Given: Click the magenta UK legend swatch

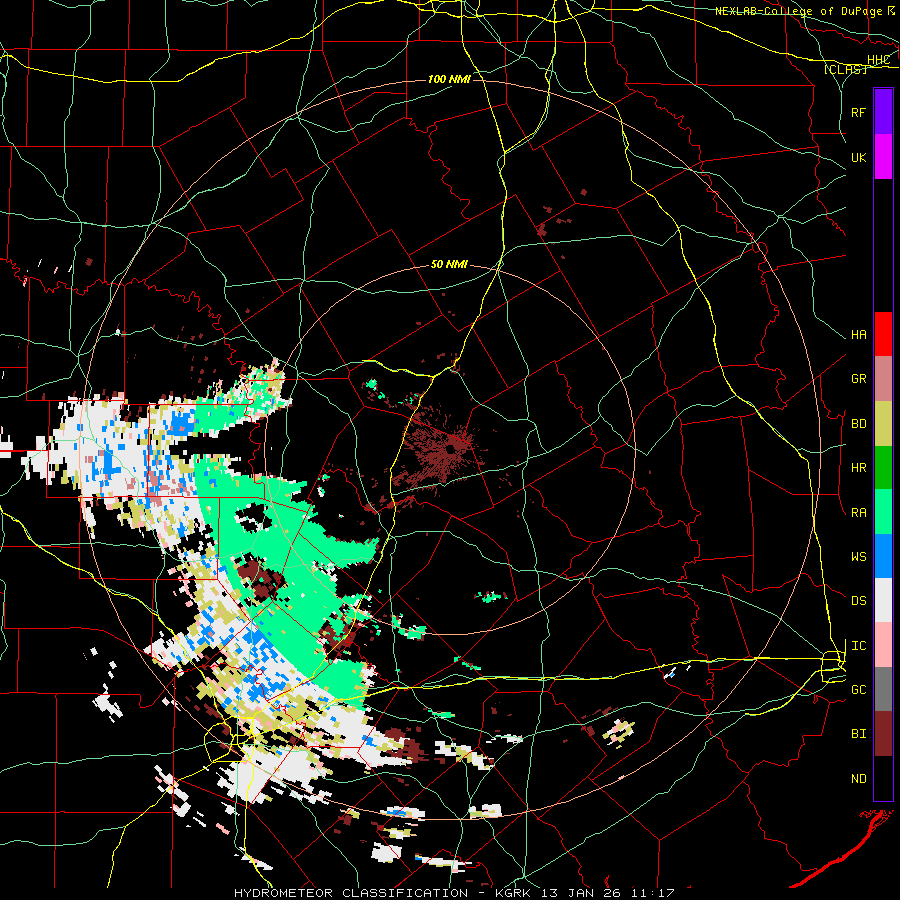Looking at the screenshot, I should (x=883, y=157).
